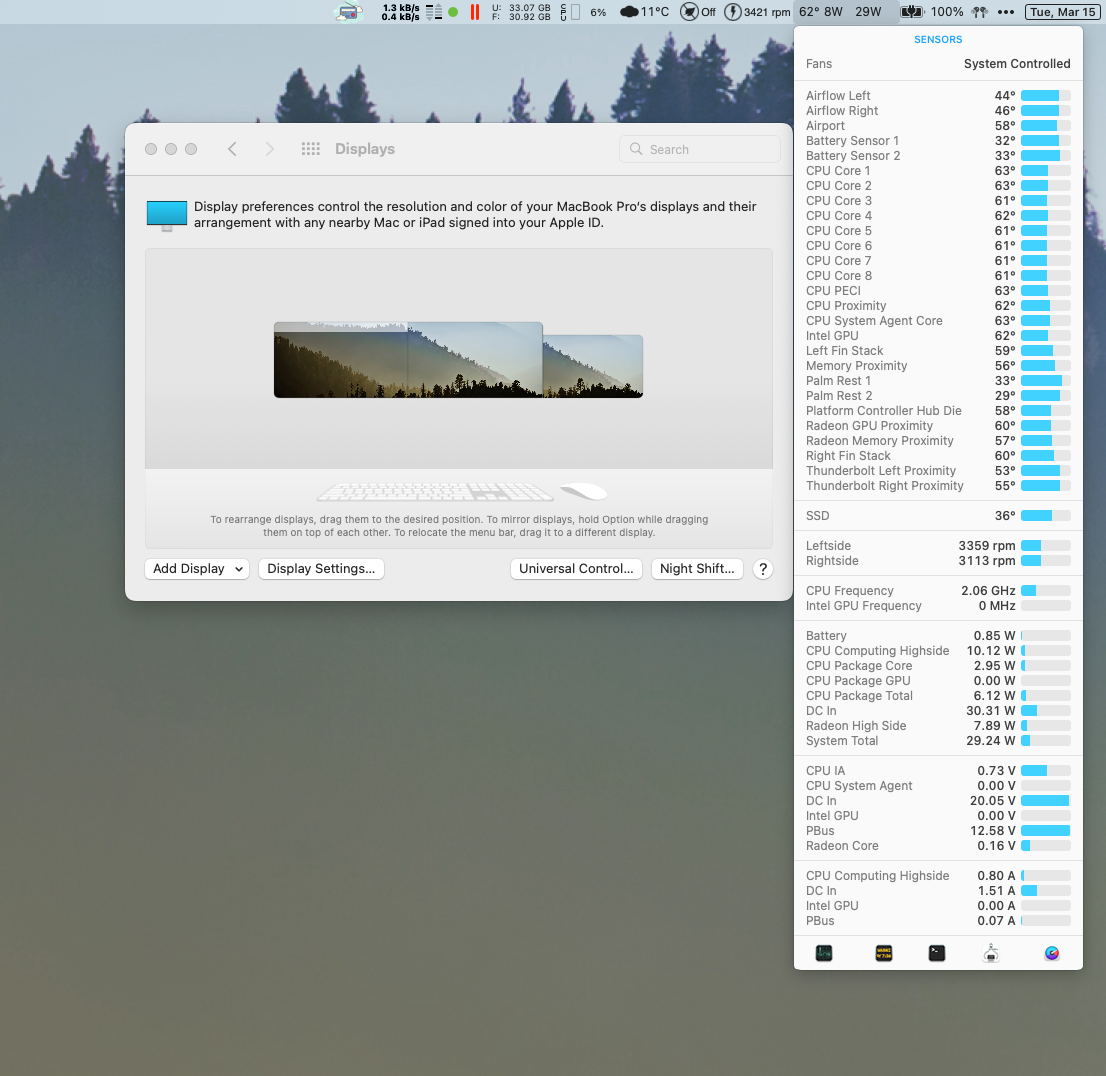Open Activity Monitor from the sensors panel footer
The image size is (1106, 1076).
click(824, 953)
